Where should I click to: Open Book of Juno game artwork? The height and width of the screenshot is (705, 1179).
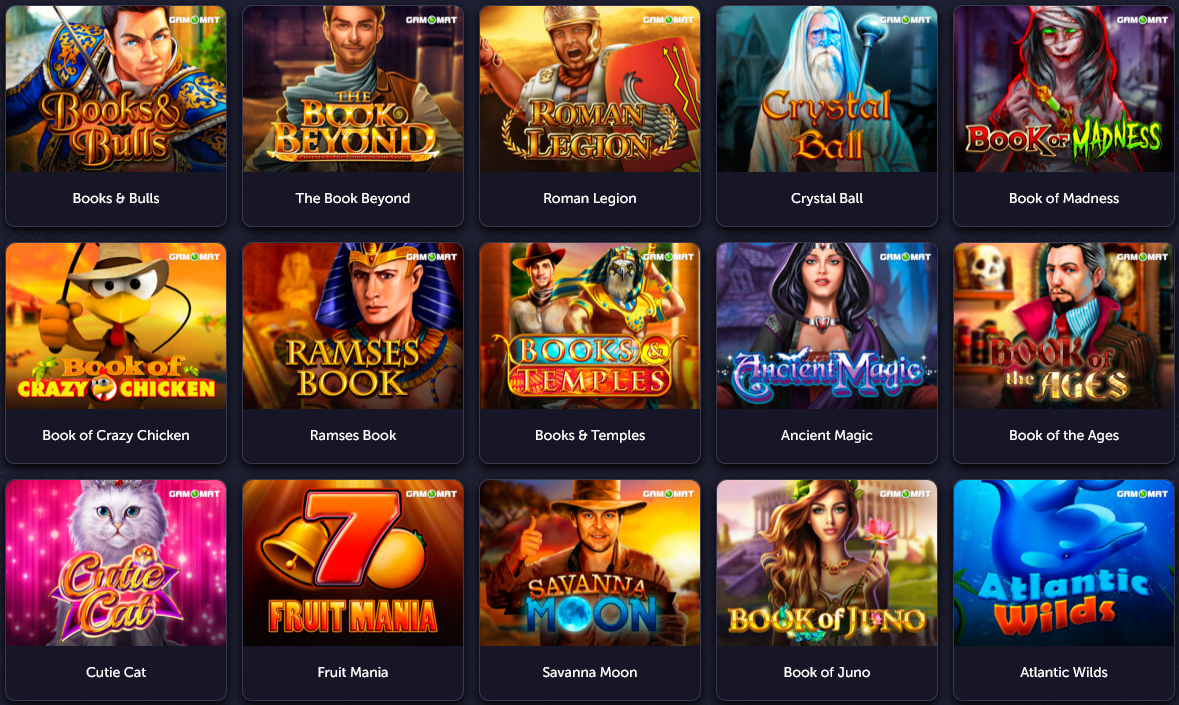[x=826, y=562]
